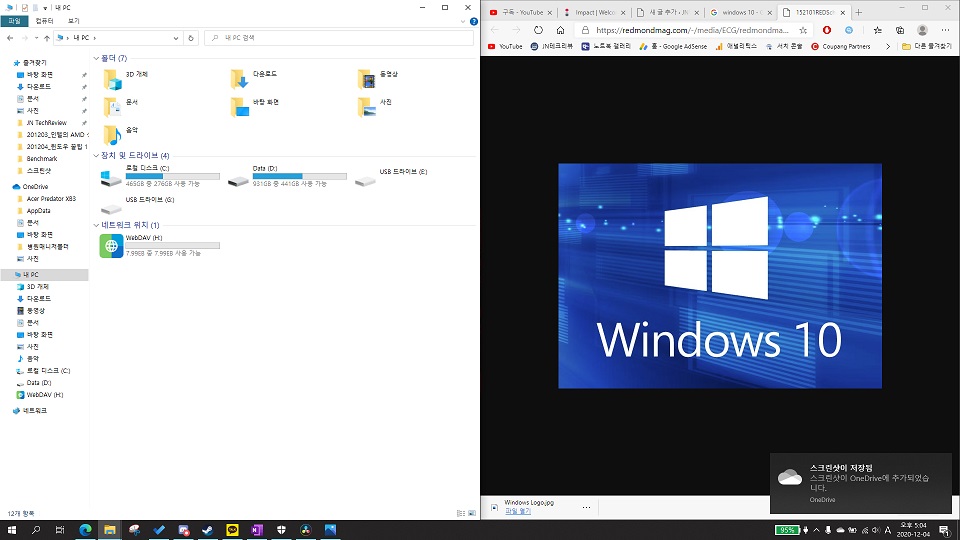Image resolution: width=960 pixels, height=540 pixels.
Task: Show hidden system tray icons
Action: click(x=816, y=530)
